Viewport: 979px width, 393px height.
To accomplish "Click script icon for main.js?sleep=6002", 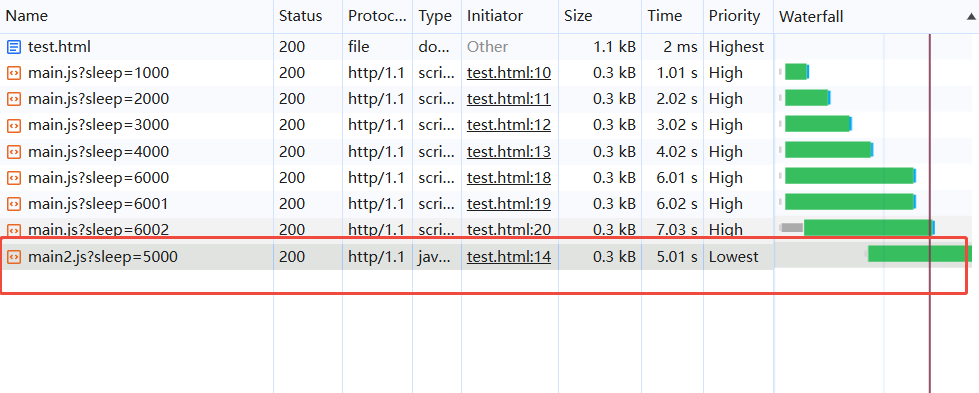I will point(14,230).
